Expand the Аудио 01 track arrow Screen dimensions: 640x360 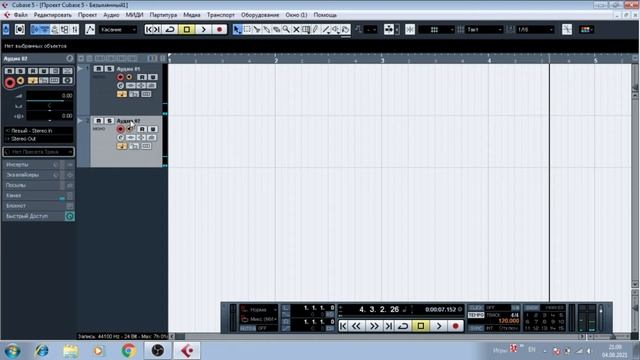point(80,69)
